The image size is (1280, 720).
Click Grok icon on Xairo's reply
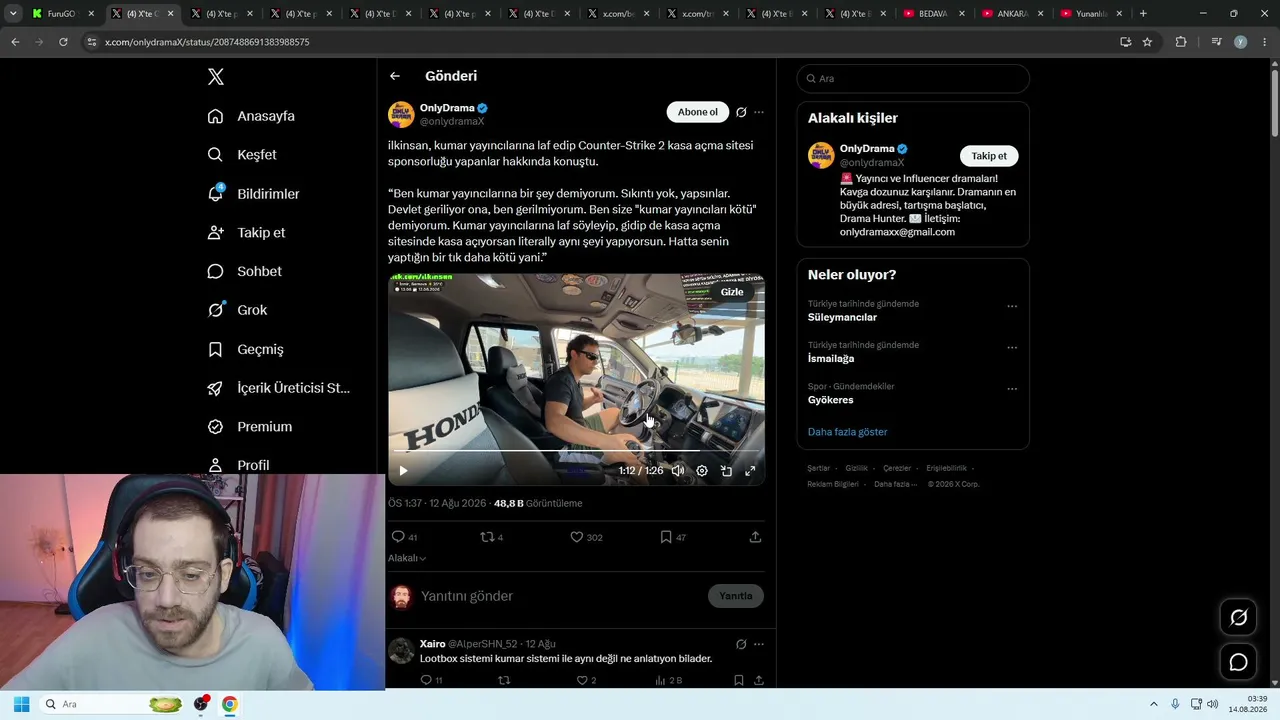point(741,644)
